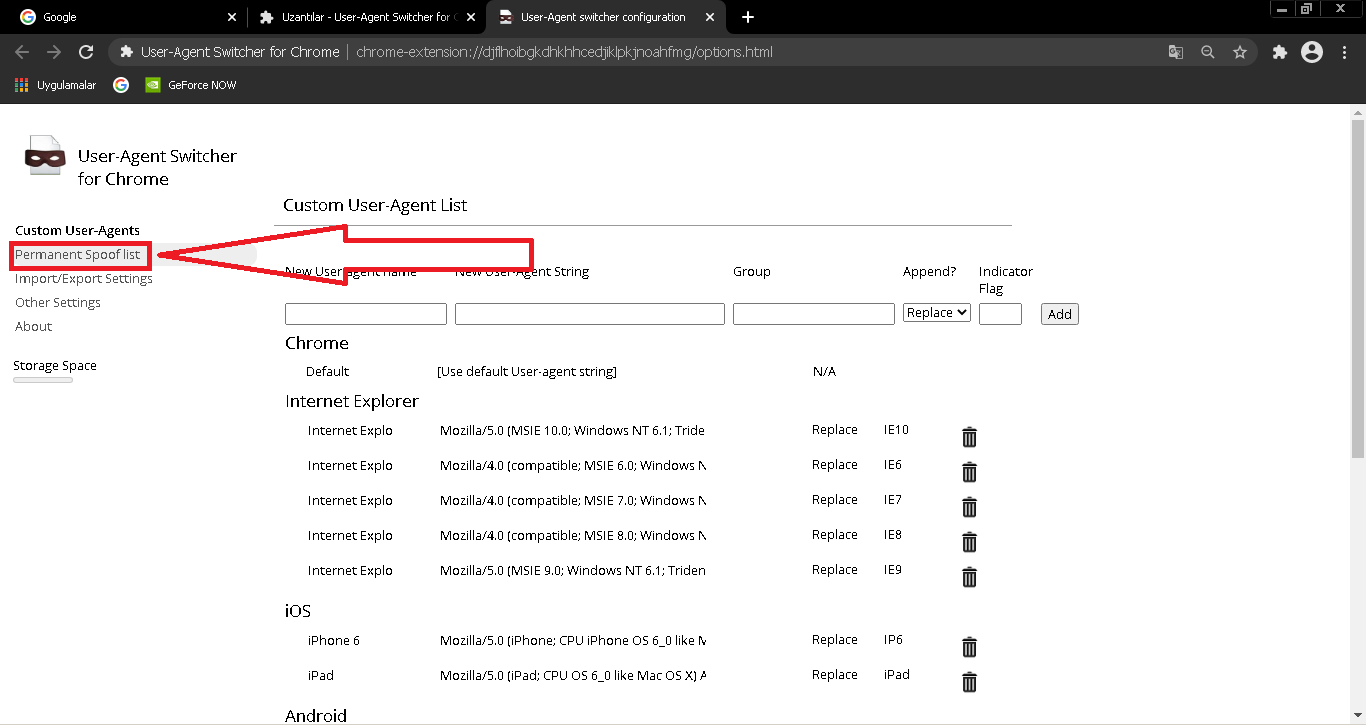Open the Chrome three-dot menu
1370x726 pixels.
pos(1345,52)
